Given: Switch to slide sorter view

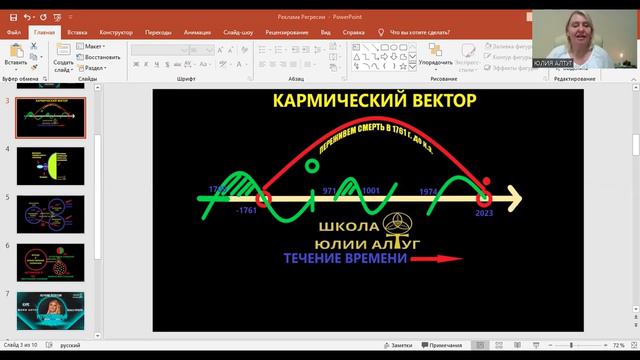Looking at the screenshot, I should coord(499,345).
